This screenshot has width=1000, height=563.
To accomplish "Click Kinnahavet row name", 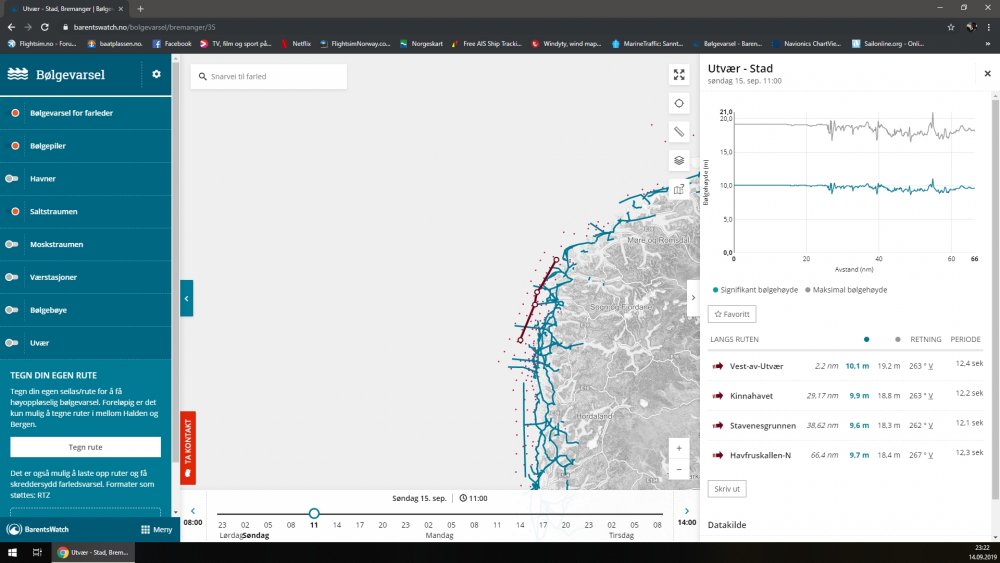I will 751,396.
